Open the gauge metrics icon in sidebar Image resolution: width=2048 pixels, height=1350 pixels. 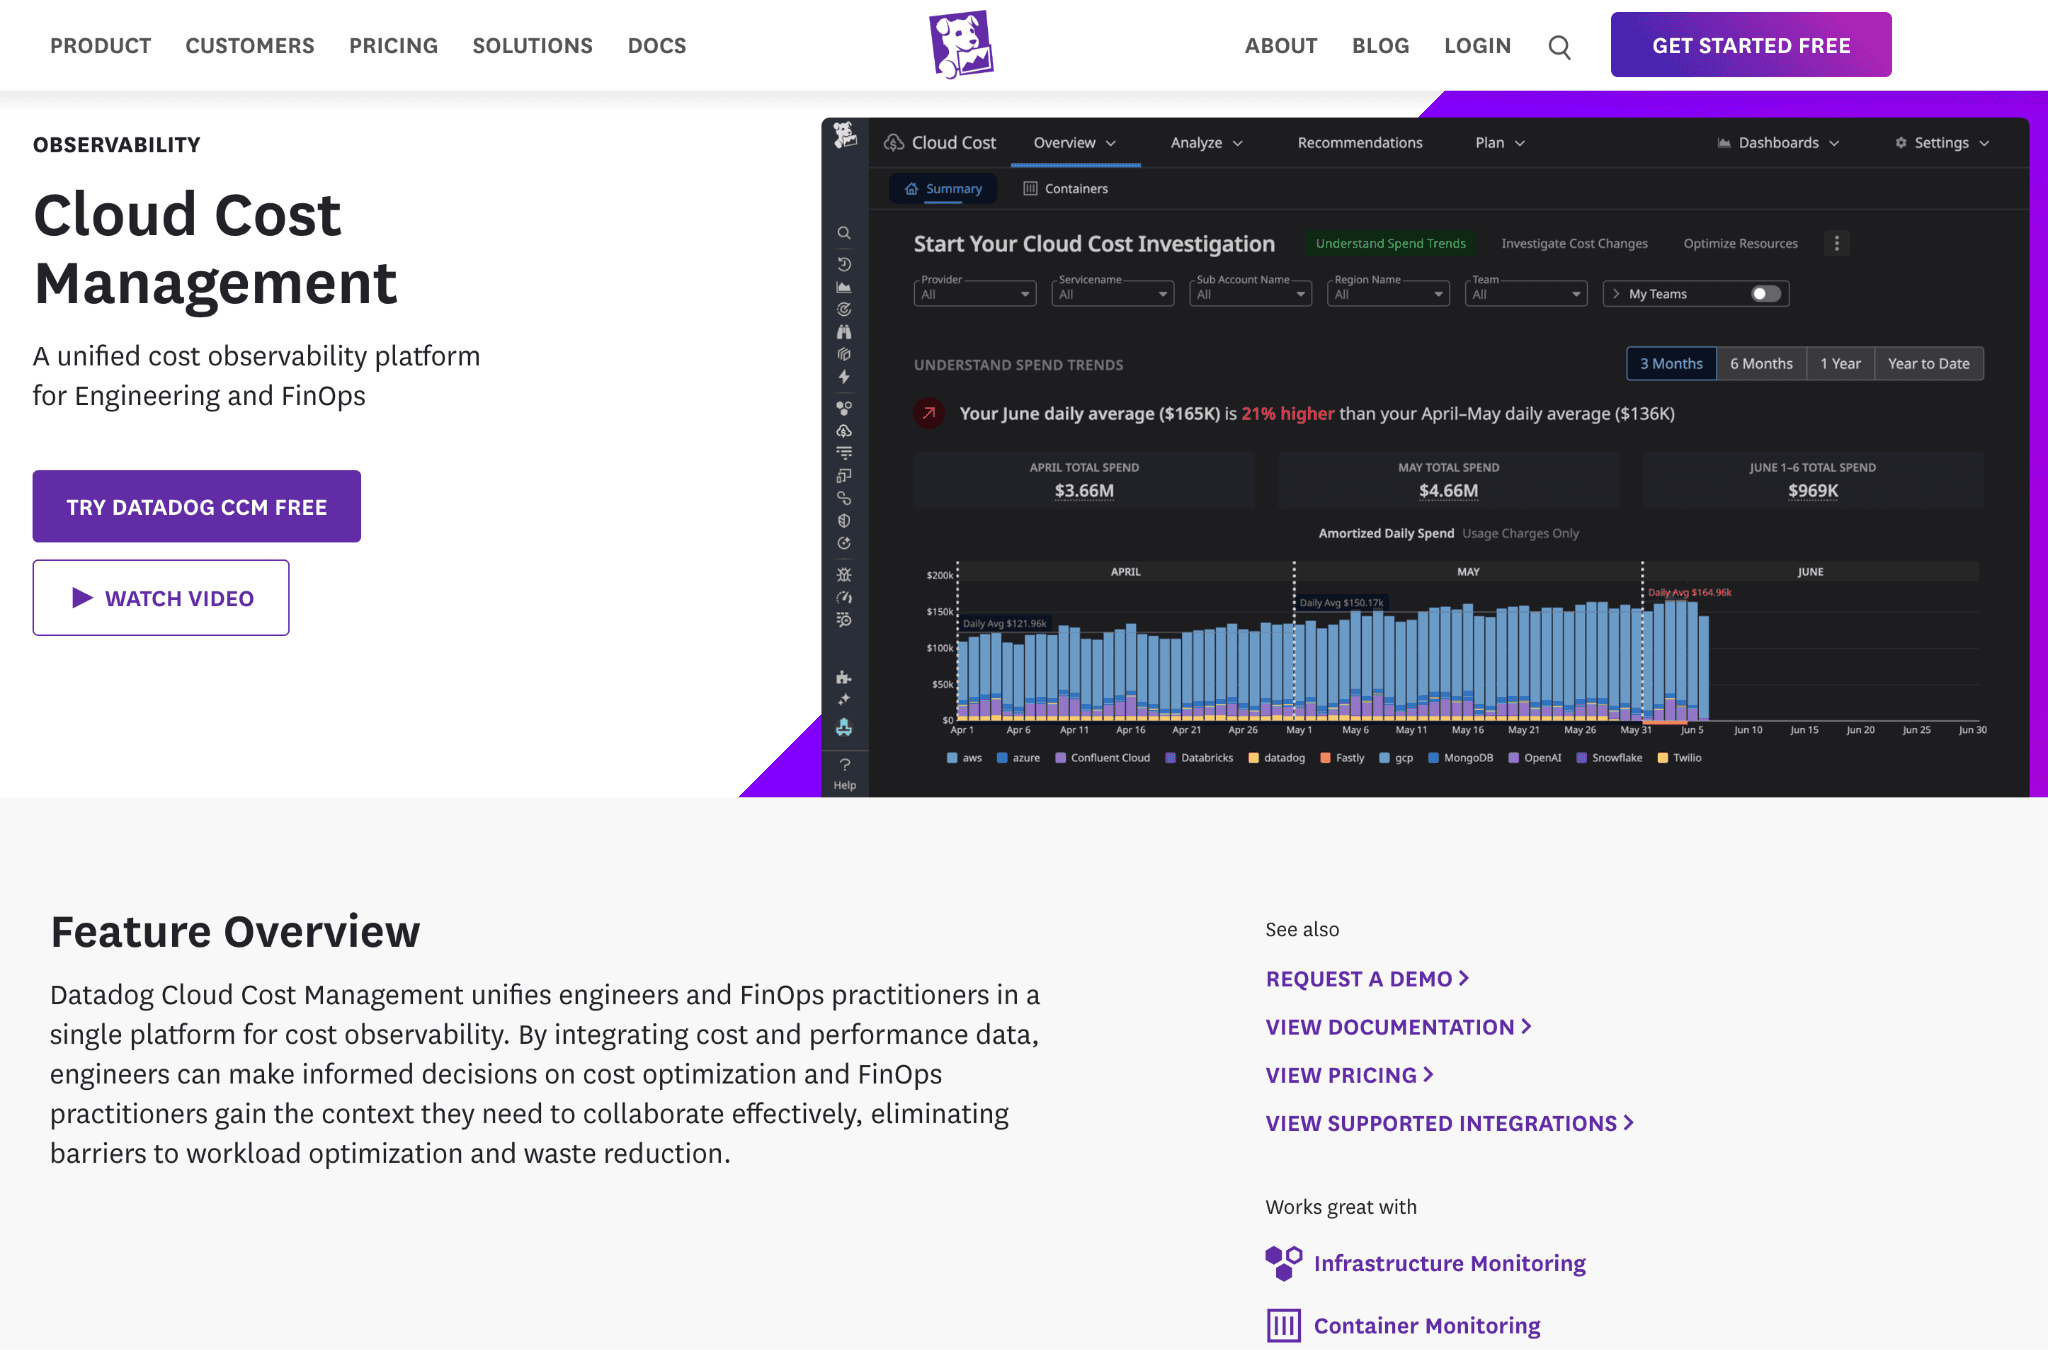pos(844,597)
